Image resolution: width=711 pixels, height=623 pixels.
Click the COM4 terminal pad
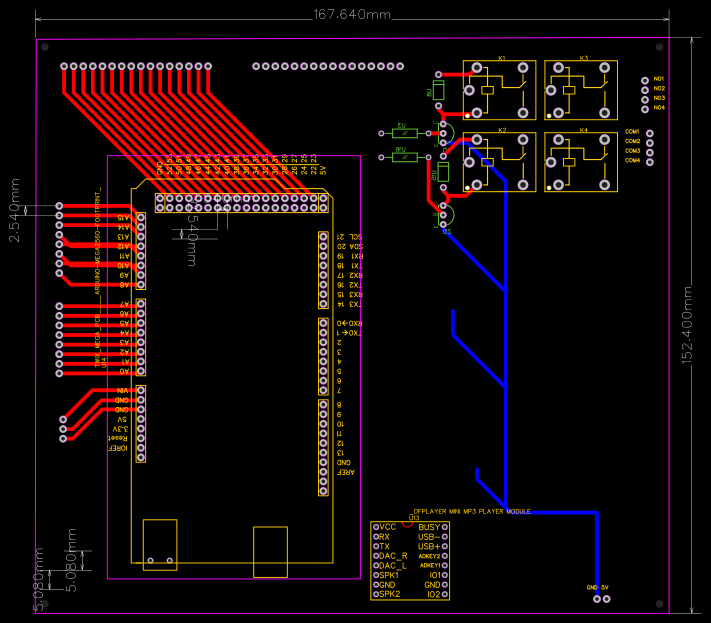point(650,162)
